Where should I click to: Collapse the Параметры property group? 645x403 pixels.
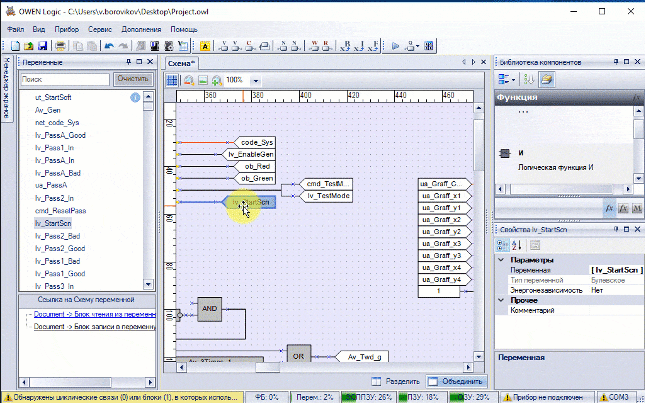point(502,260)
